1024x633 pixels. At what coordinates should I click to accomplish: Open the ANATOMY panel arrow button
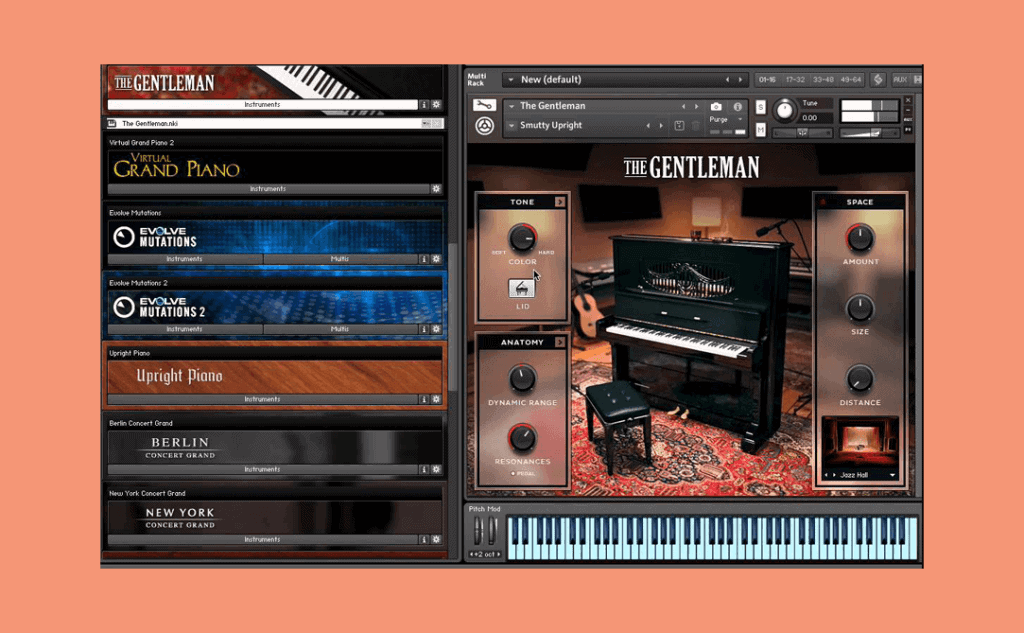[x=560, y=342]
